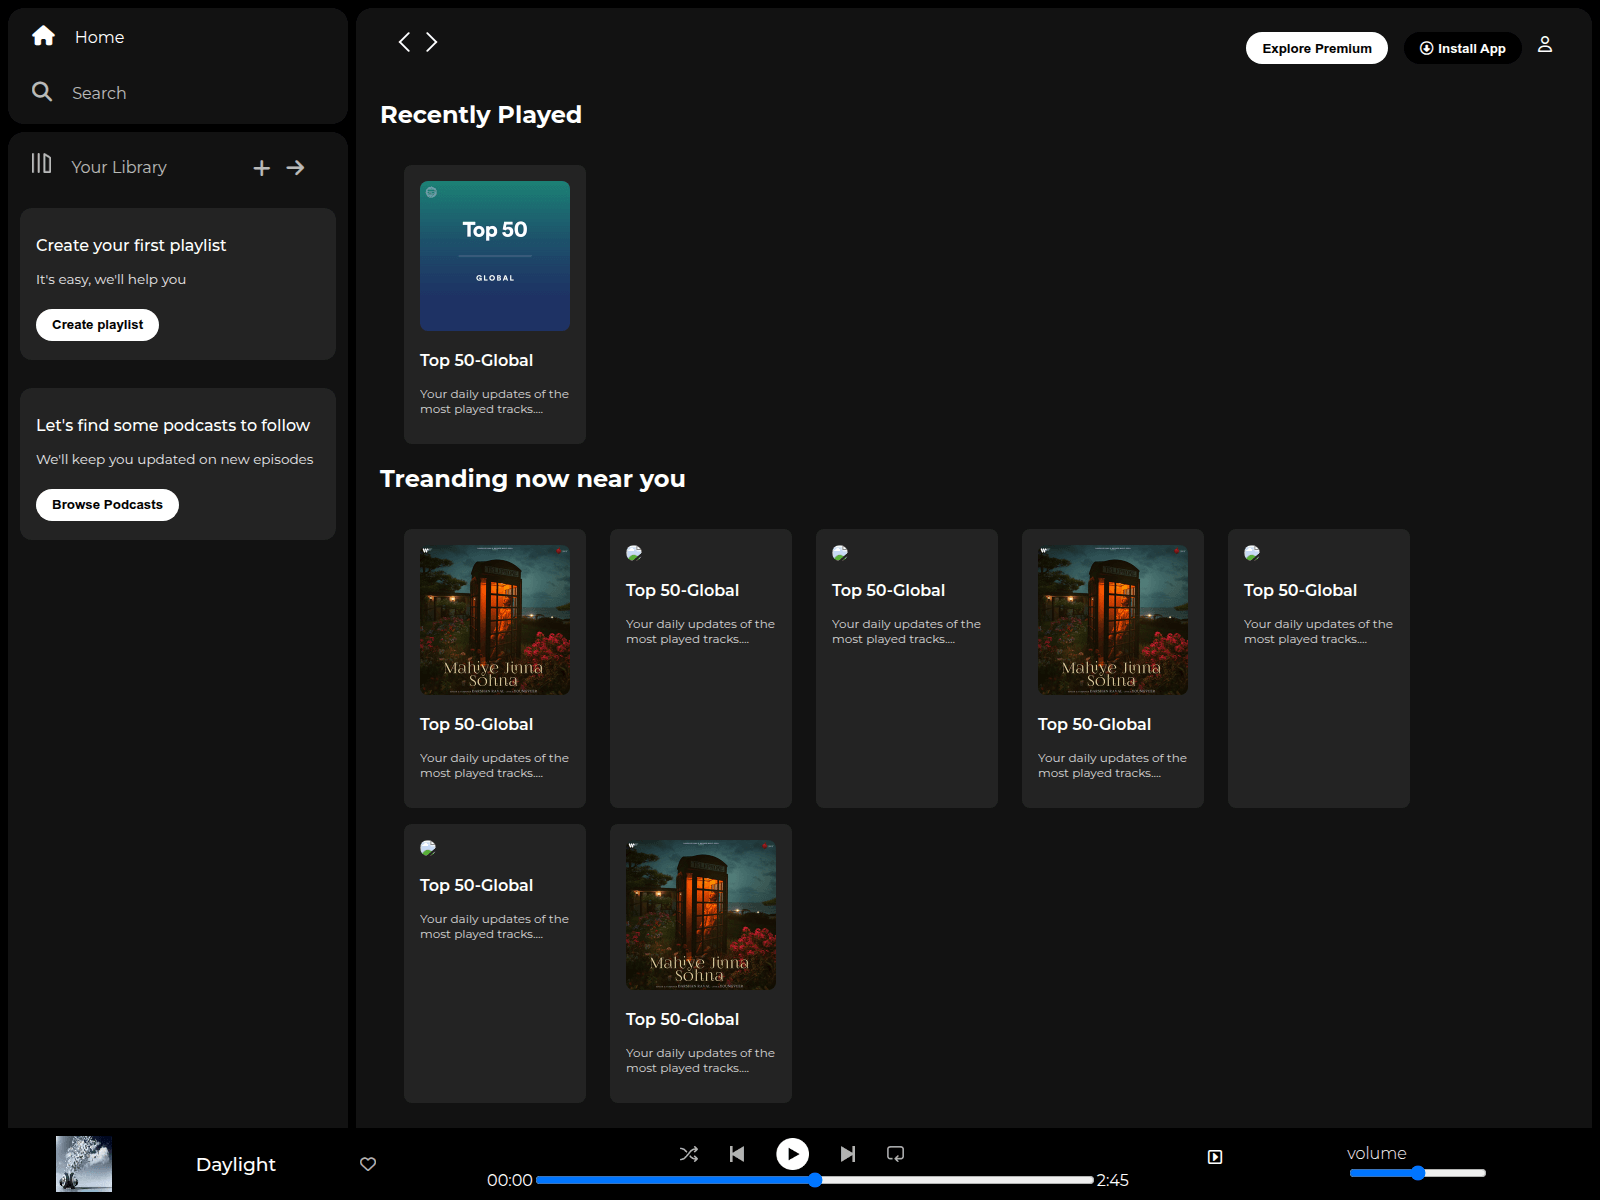Skip to previous track
Viewport: 1600px width, 1200px height.
pos(737,1154)
